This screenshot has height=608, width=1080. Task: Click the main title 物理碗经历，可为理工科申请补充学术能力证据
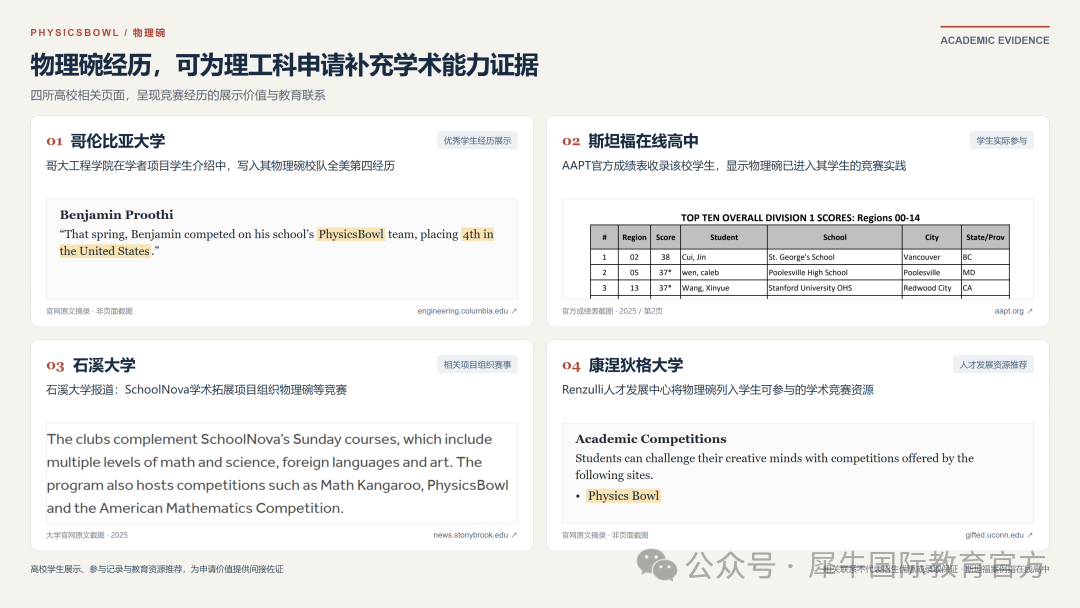(284, 65)
